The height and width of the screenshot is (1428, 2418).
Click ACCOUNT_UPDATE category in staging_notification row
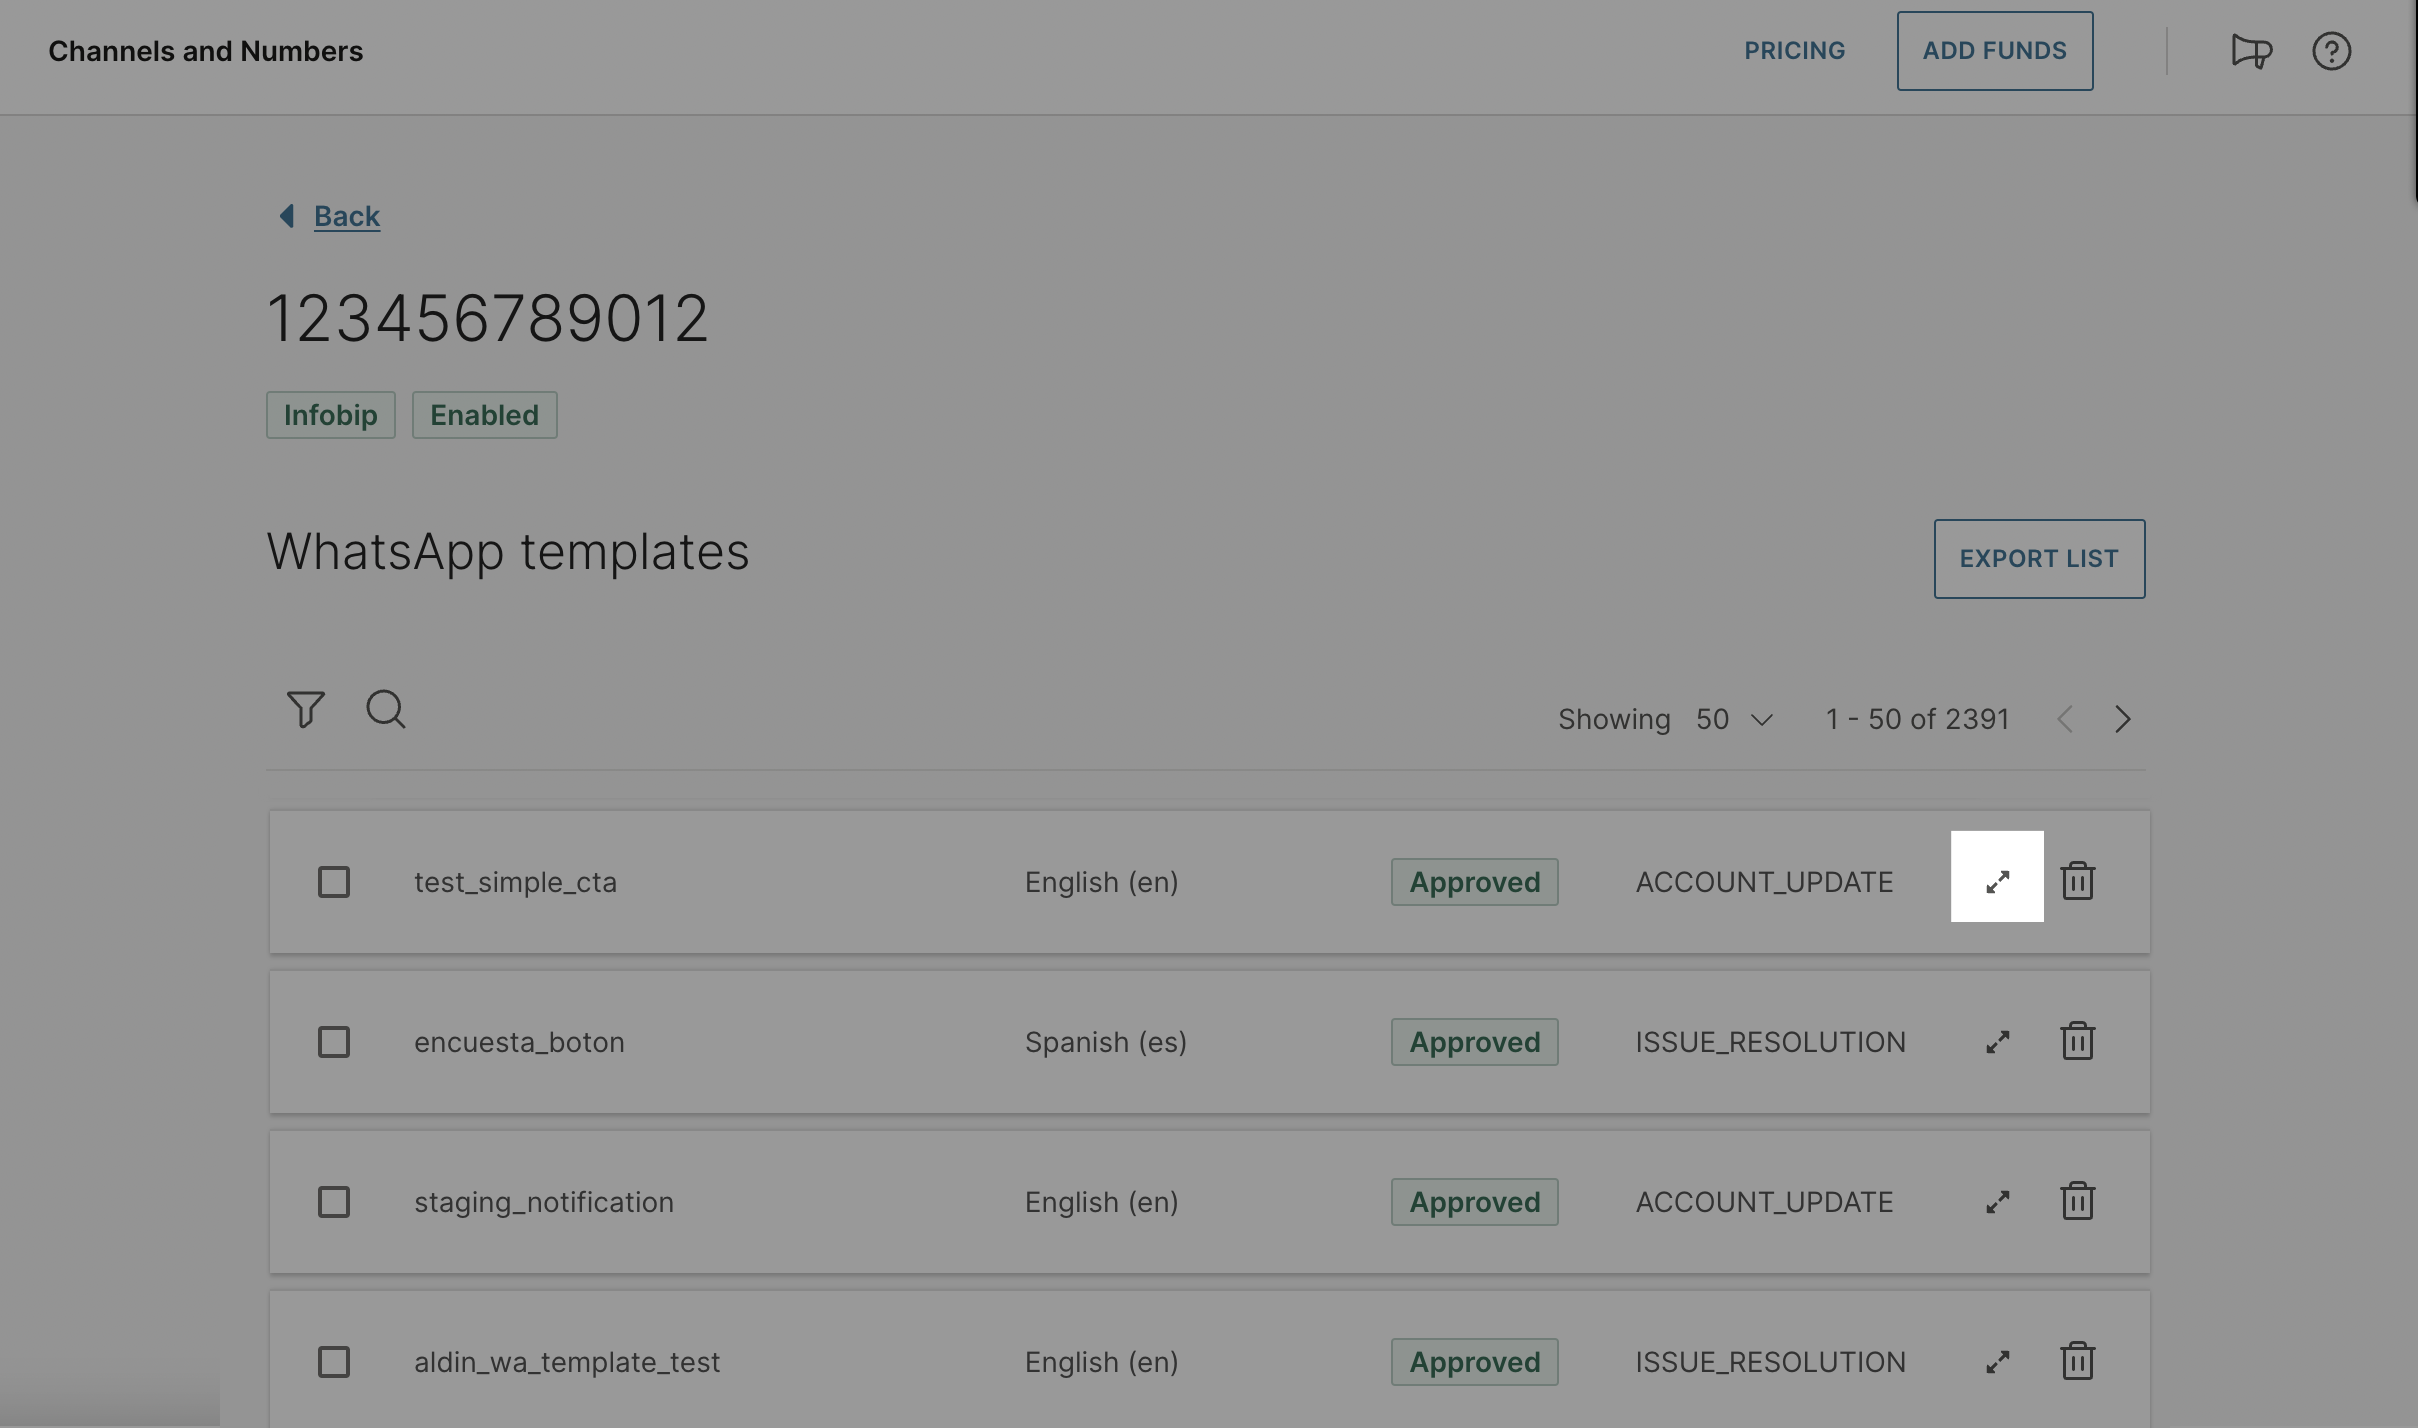pos(1765,1202)
